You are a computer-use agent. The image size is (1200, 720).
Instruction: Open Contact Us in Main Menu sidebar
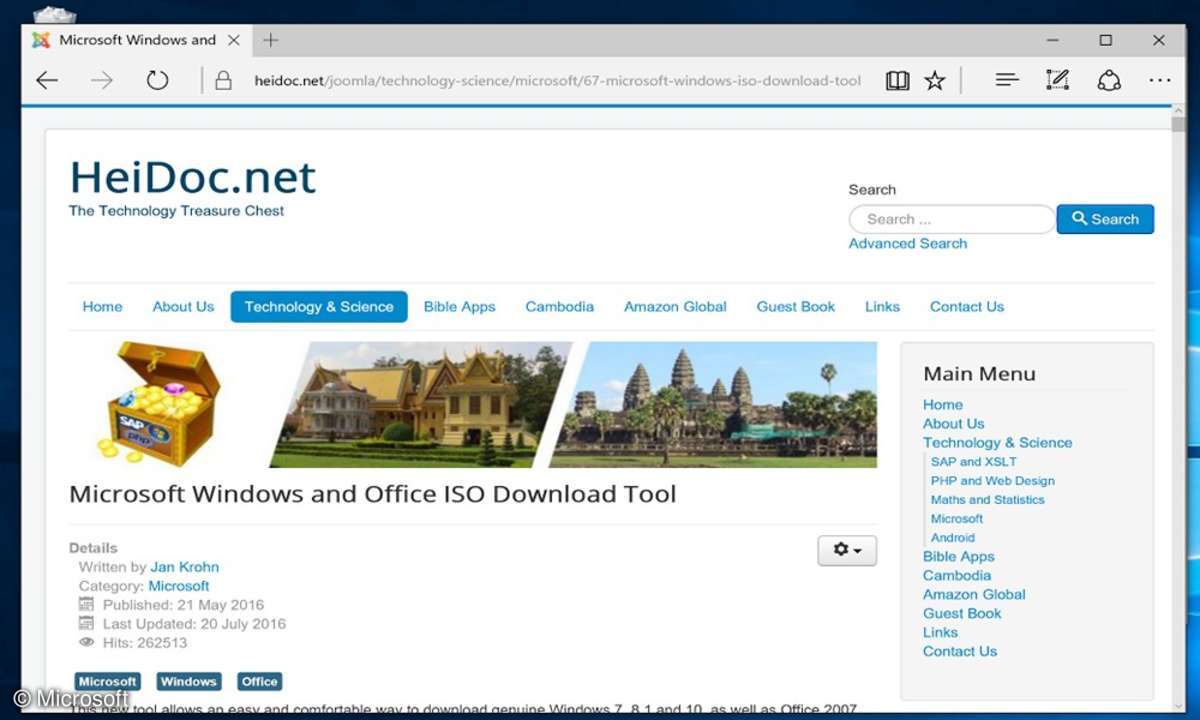tap(960, 652)
